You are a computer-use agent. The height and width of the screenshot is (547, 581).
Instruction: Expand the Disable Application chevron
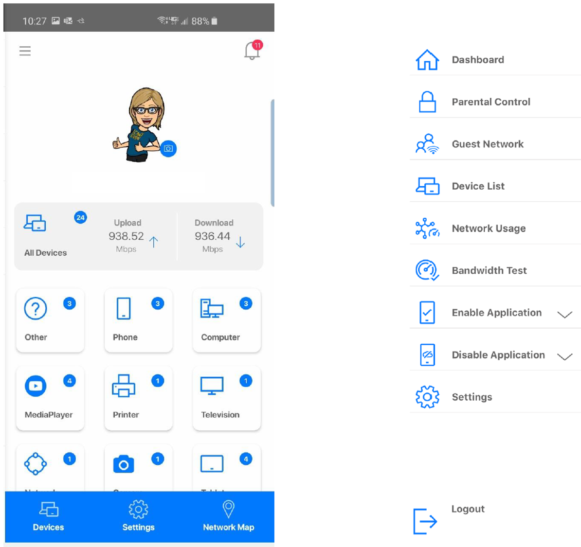point(565,357)
